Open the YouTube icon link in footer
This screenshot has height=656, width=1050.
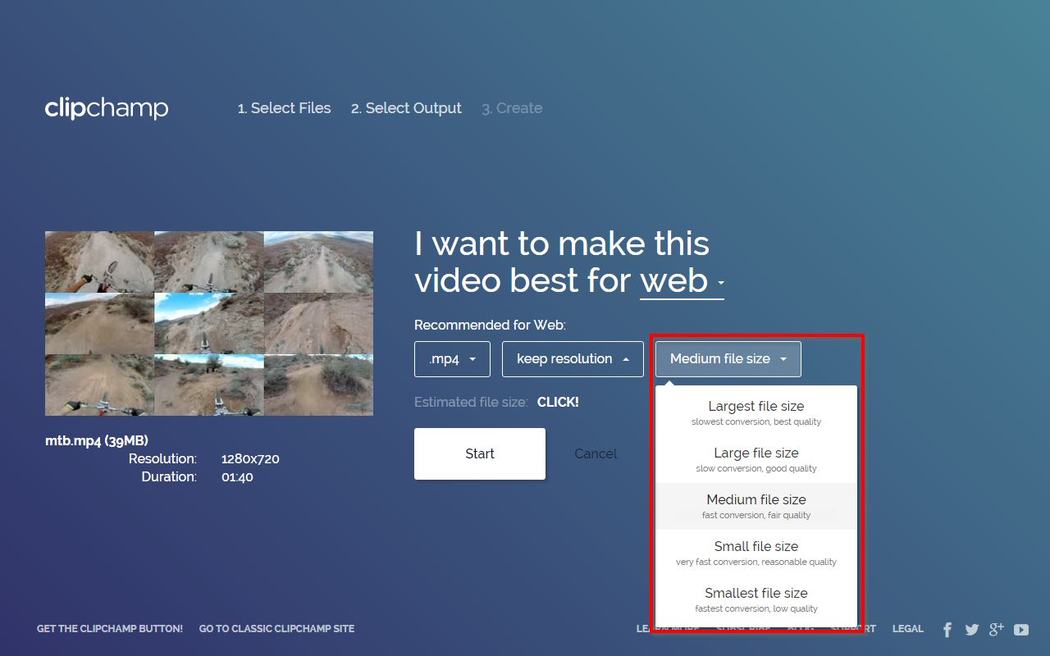pos(1021,629)
